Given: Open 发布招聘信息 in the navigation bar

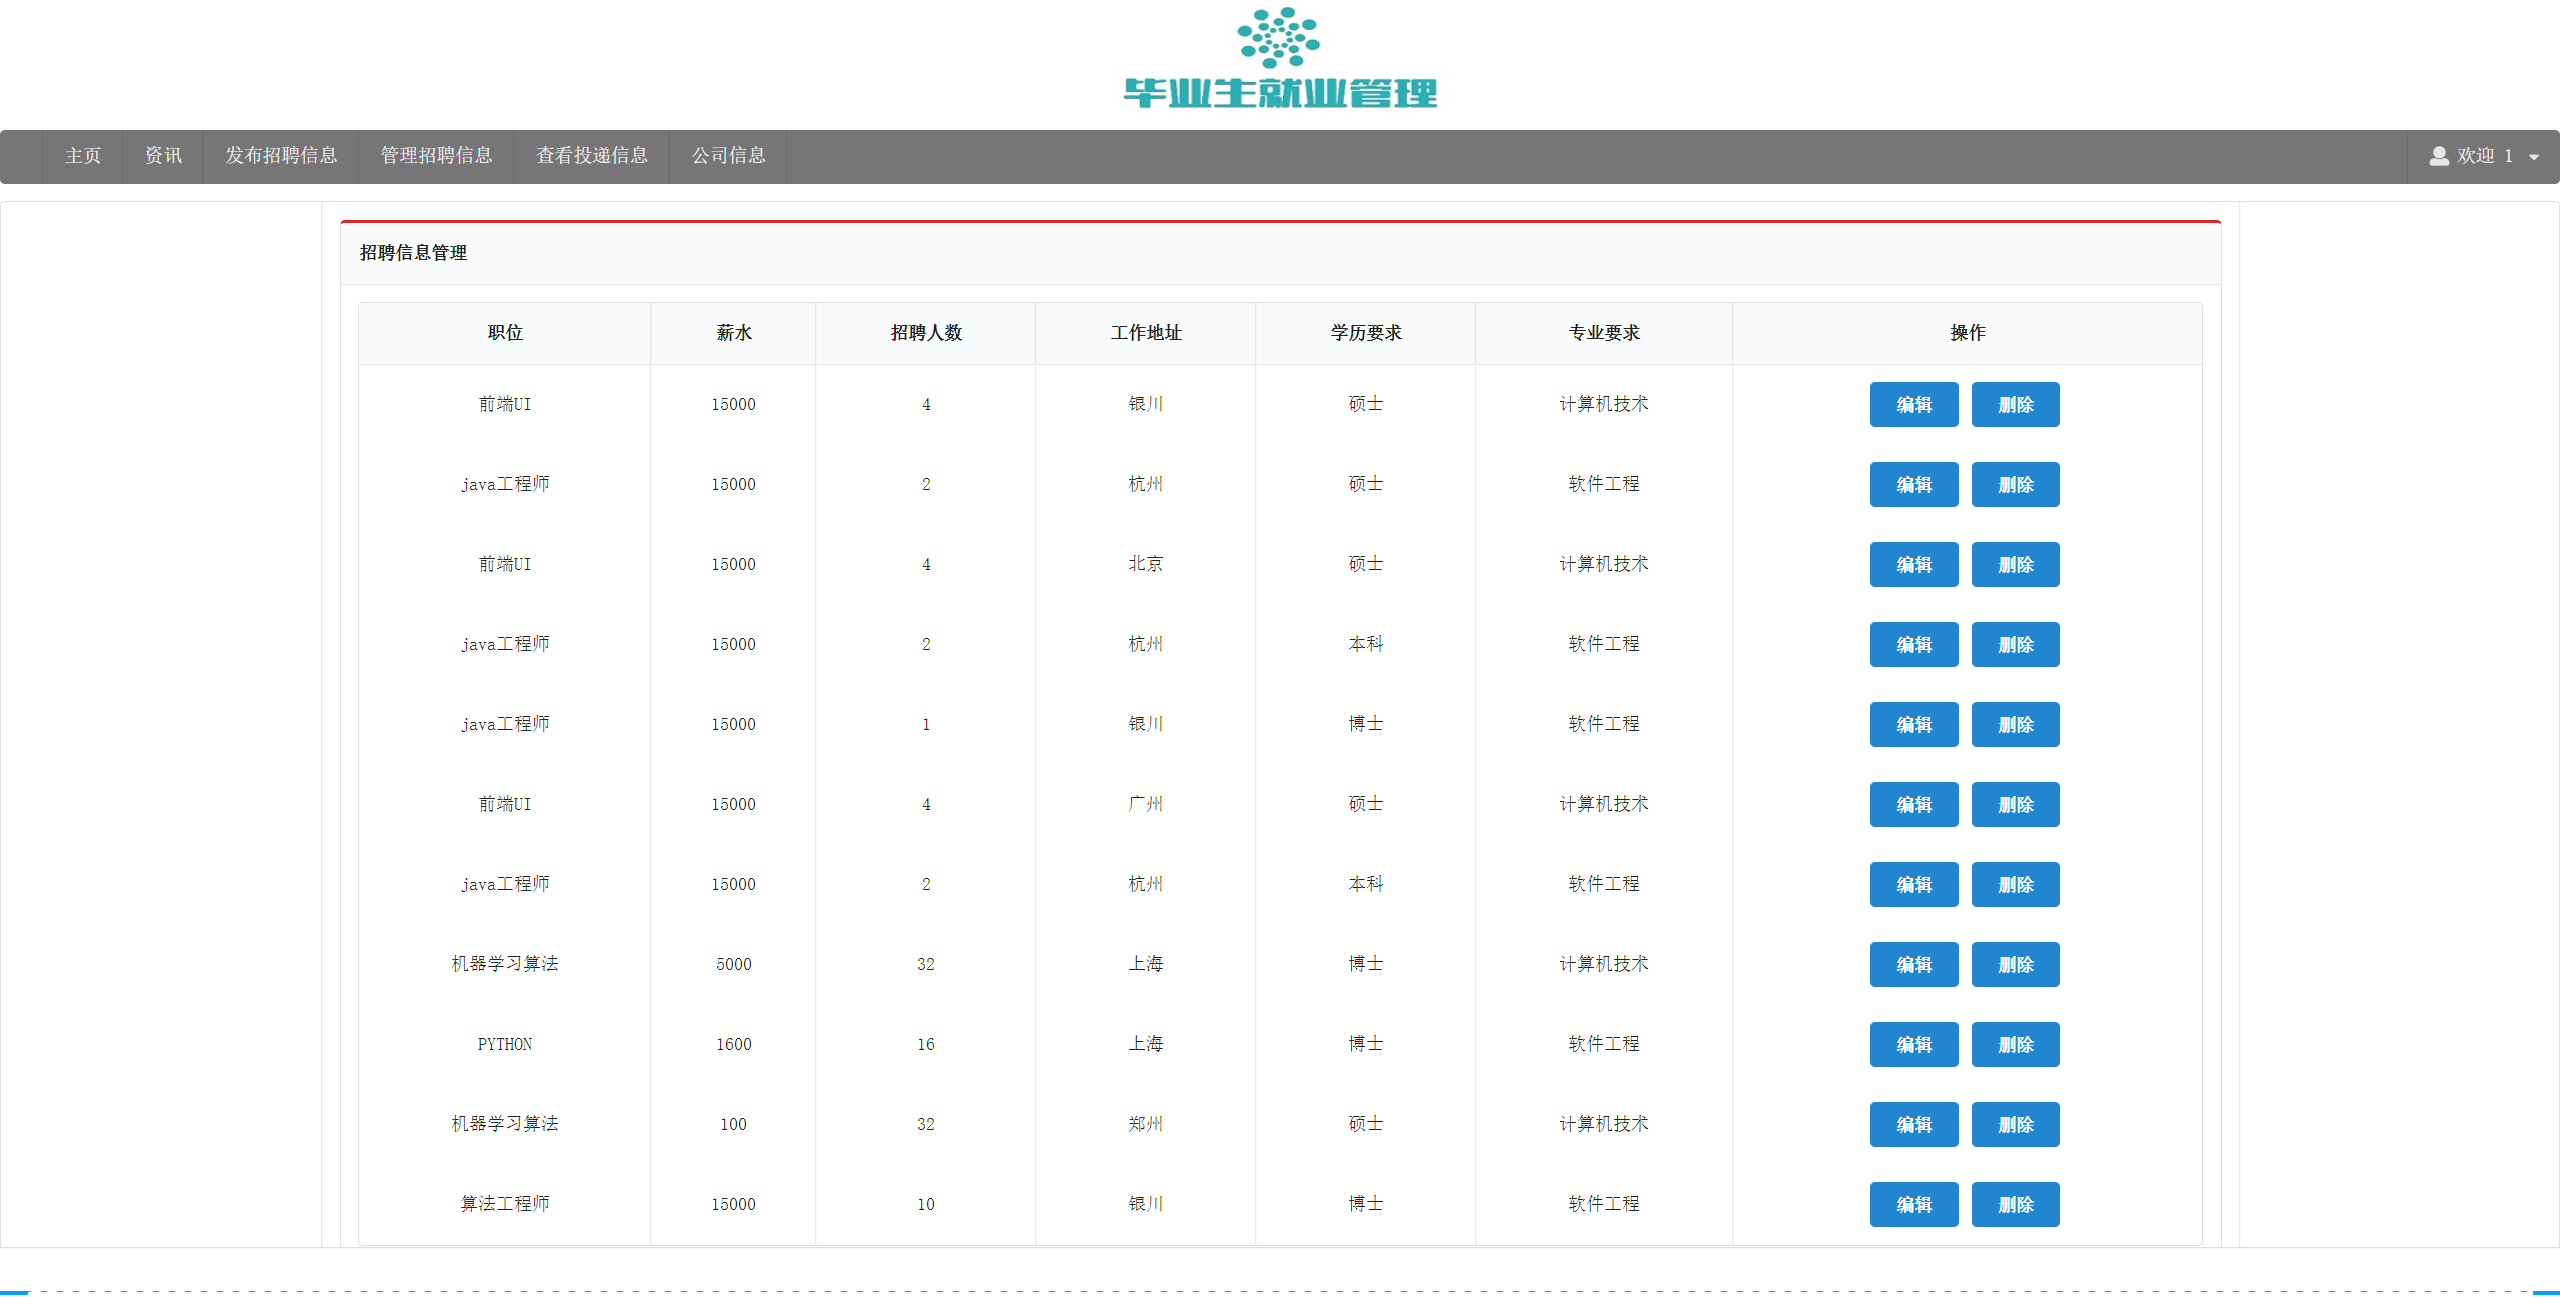Looking at the screenshot, I should (281, 156).
